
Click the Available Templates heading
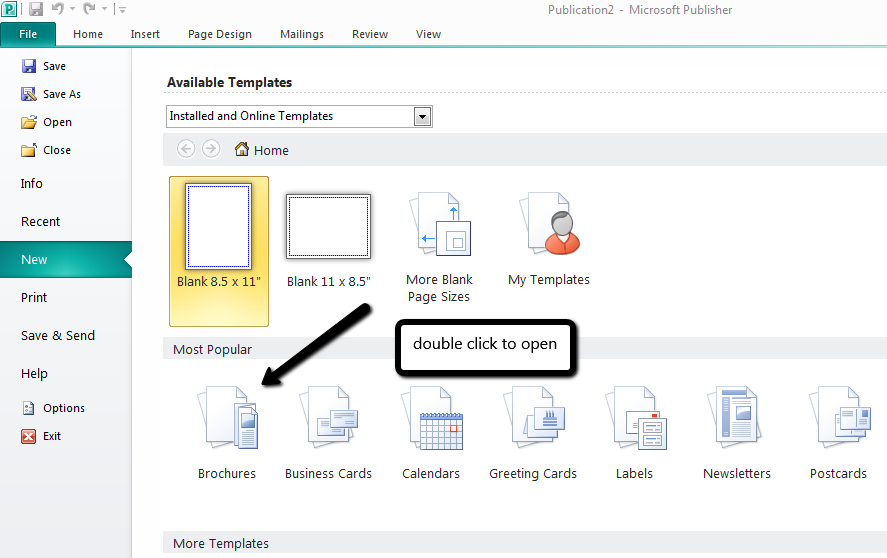229,83
